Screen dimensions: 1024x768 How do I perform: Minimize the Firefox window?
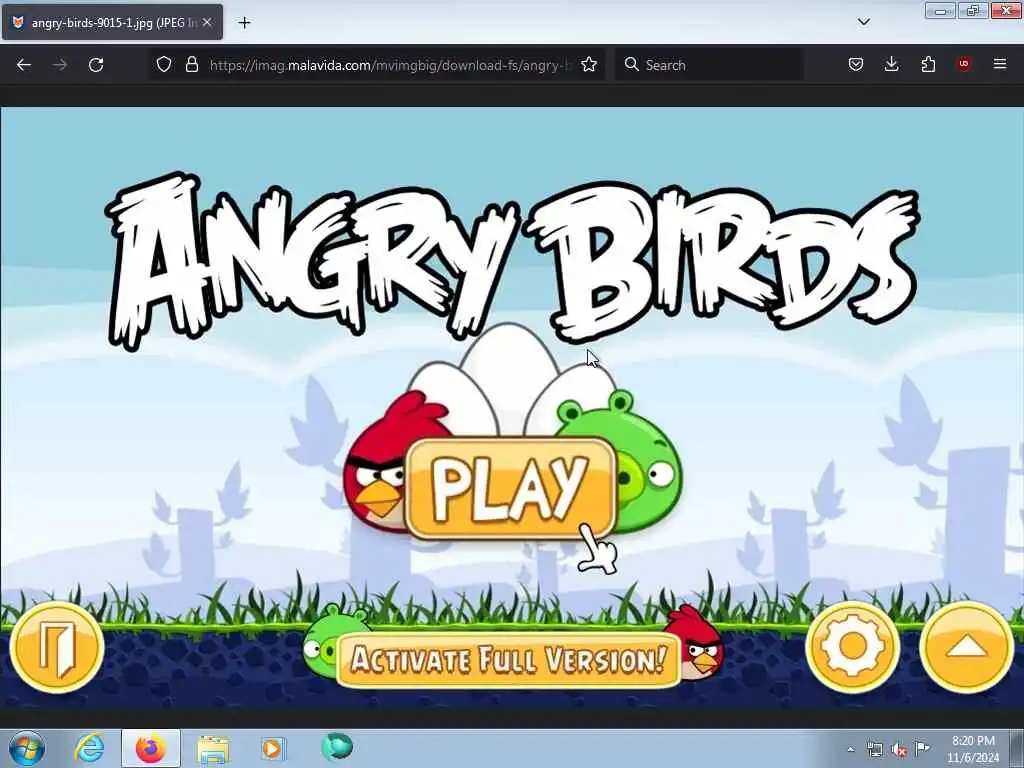tap(940, 10)
